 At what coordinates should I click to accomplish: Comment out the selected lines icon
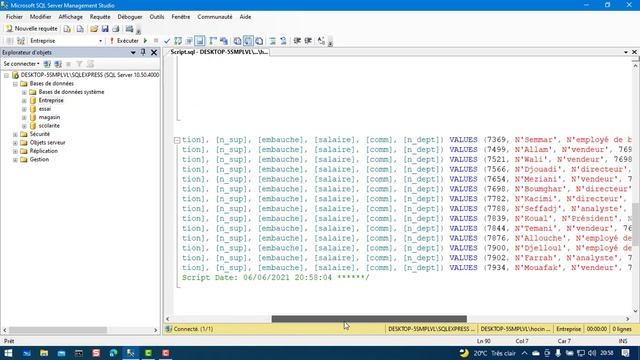tap(273, 41)
